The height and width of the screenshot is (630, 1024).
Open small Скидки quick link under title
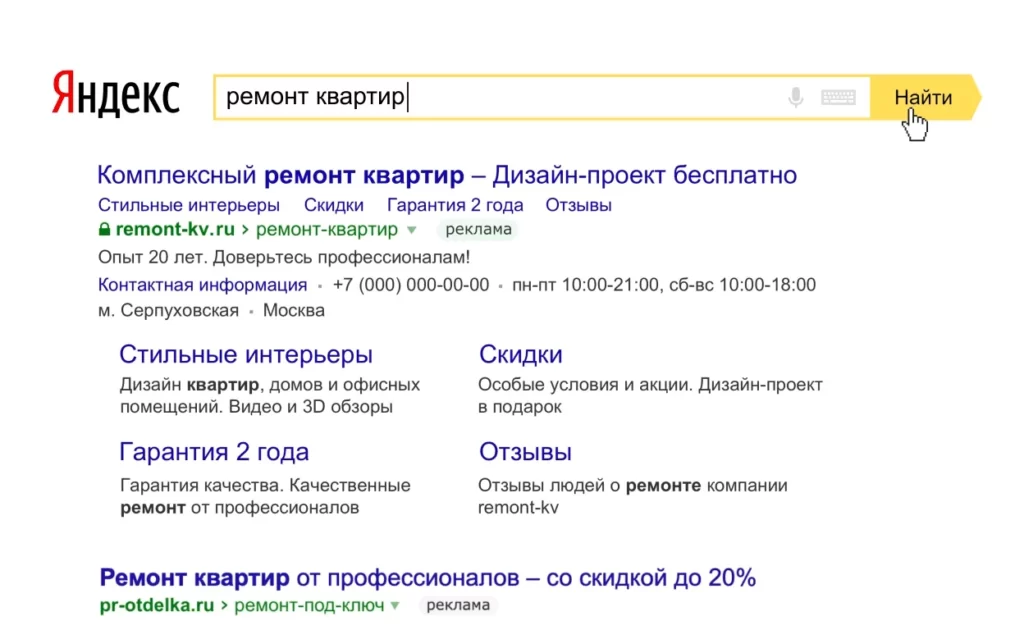[334, 205]
